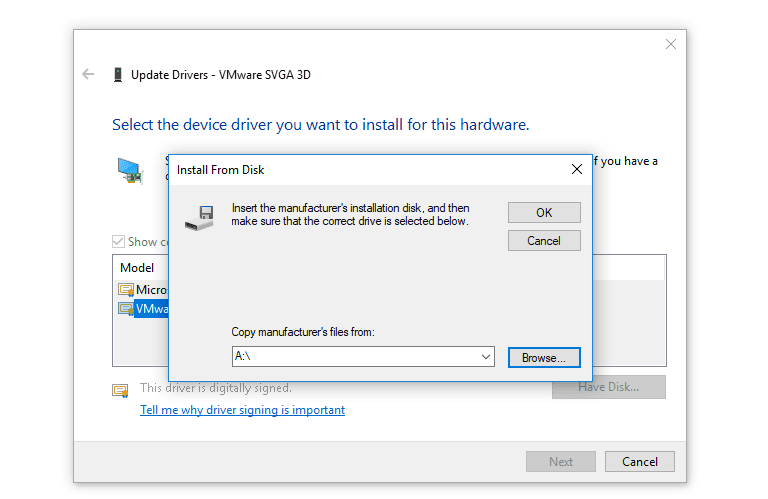Select the VMwa… model entry
Image resolution: width=768 pixels, height=499 pixels.
pos(151,309)
